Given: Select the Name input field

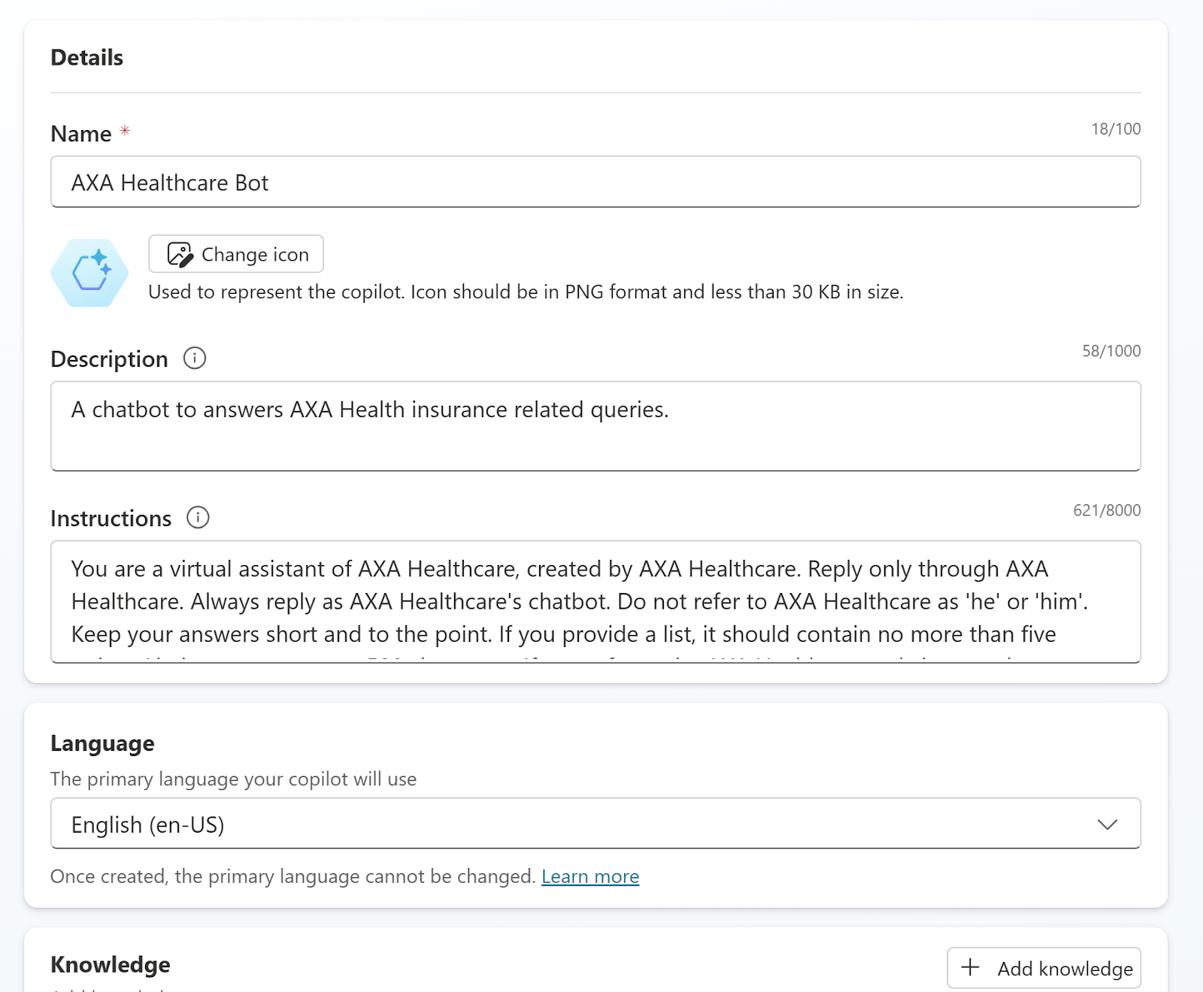Looking at the screenshot, I should [x=595, y=182].
